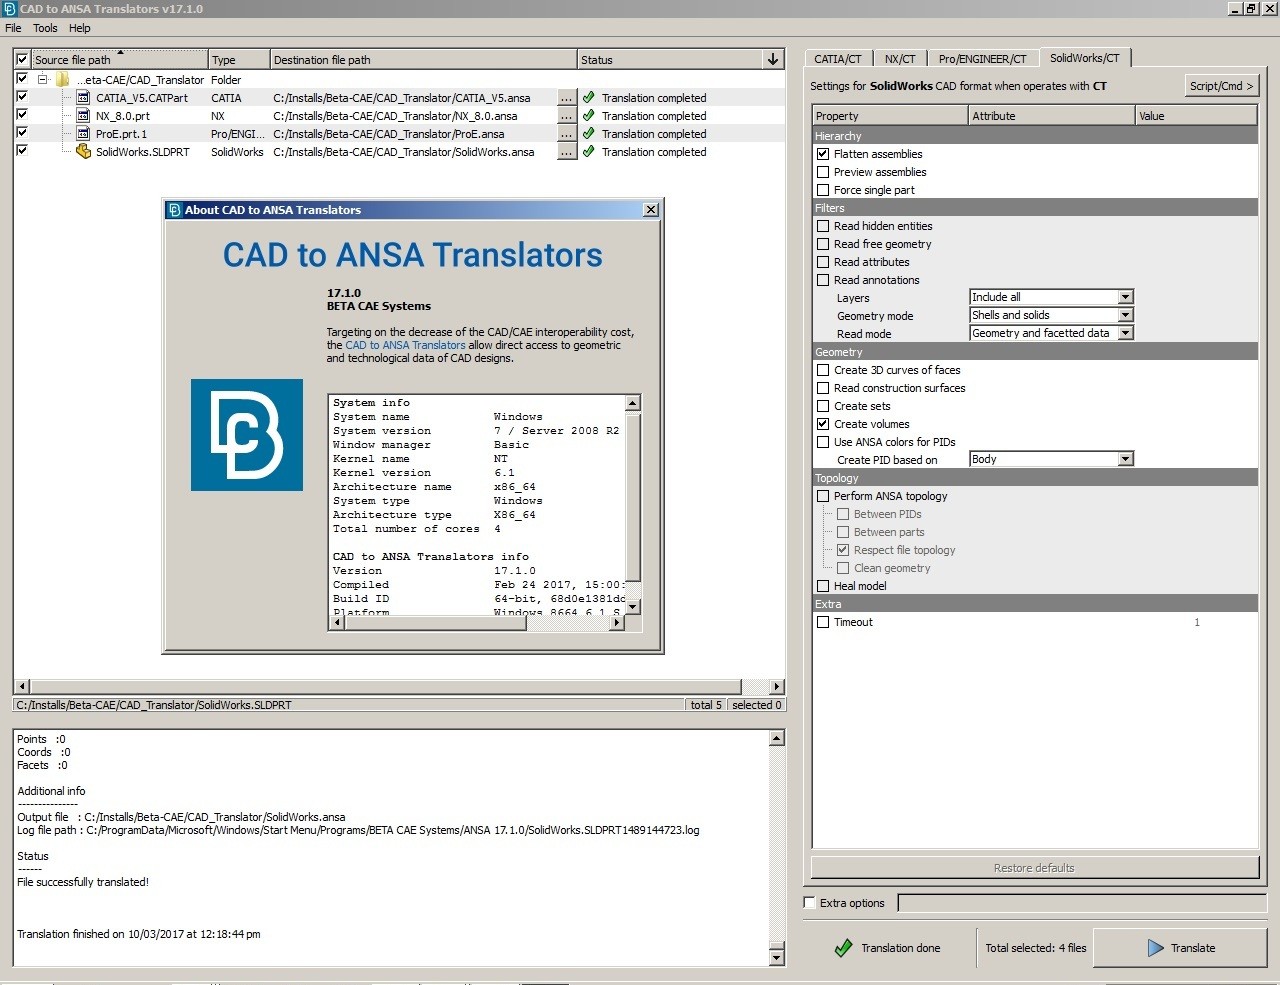Viewport: 1280px width, 985px height.
Task: Click the application icon in title bar
Action: coord(9,9)
